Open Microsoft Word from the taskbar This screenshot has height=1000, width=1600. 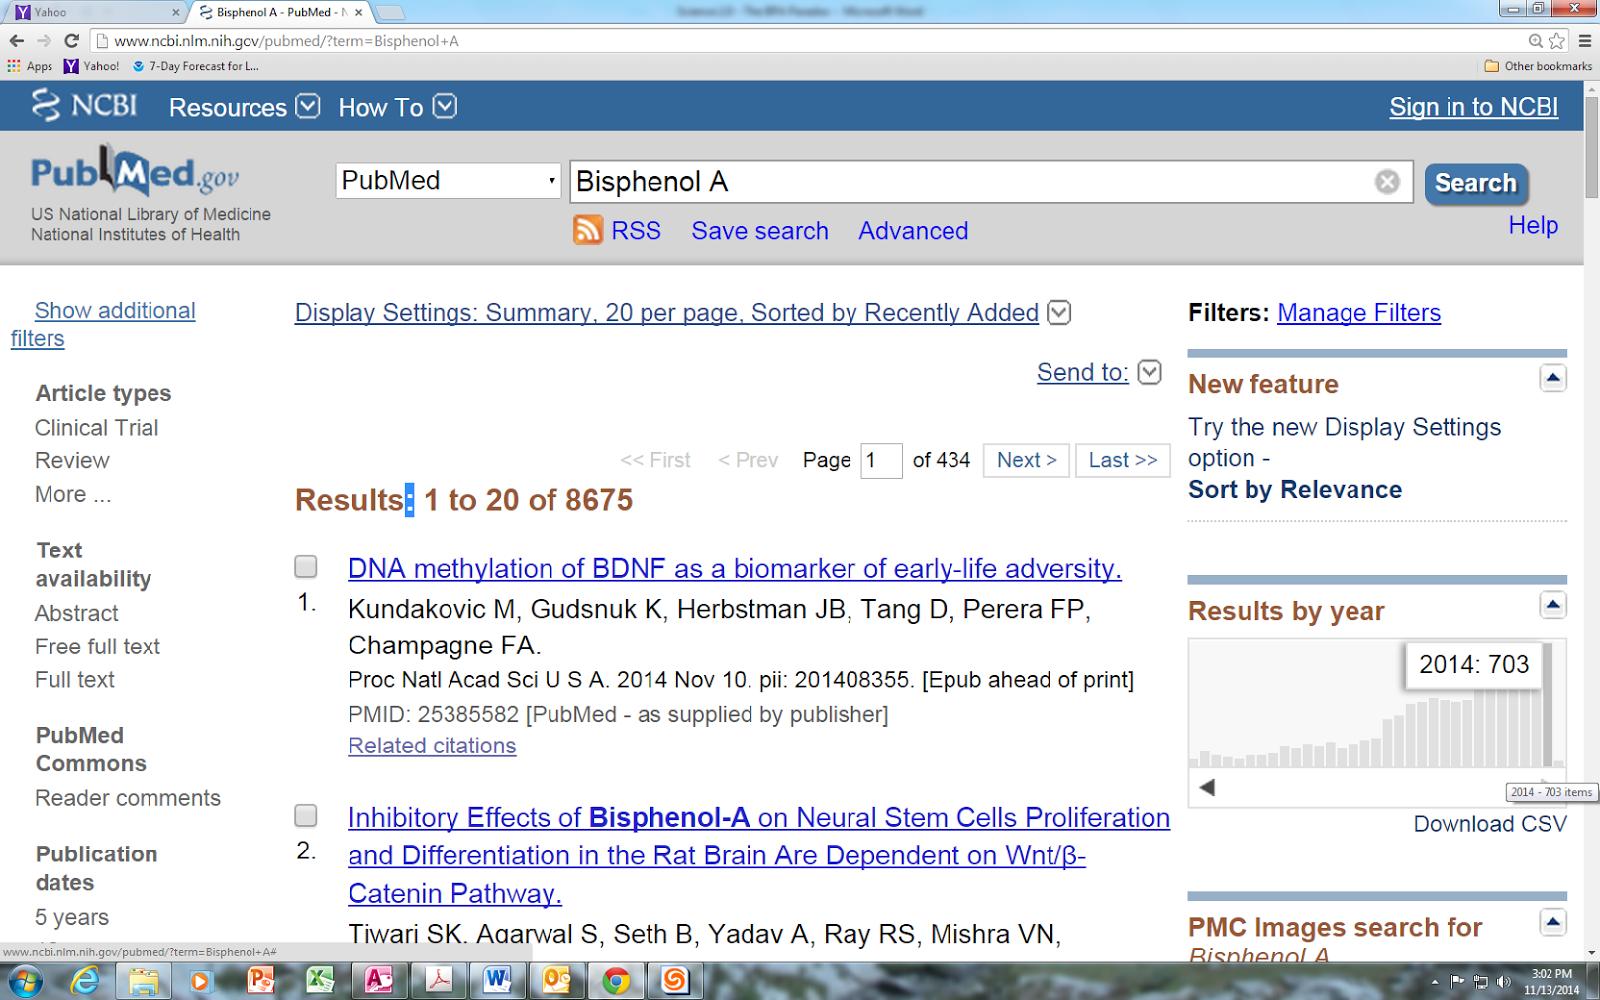click(497, 979)
